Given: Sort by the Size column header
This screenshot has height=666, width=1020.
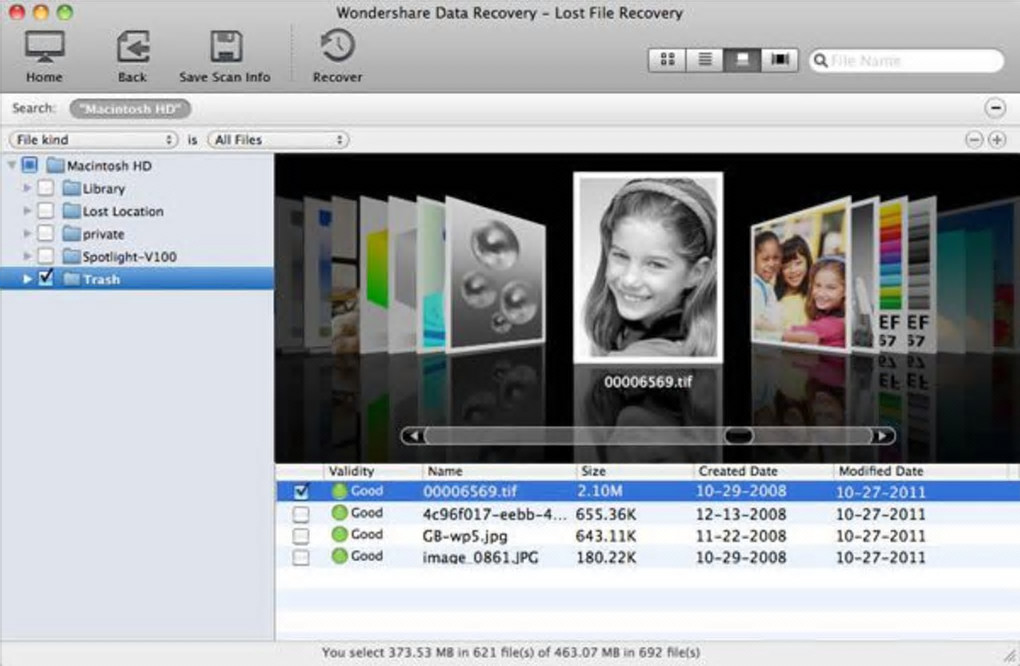Looking at the screenshot, I should tap(634, 472).
